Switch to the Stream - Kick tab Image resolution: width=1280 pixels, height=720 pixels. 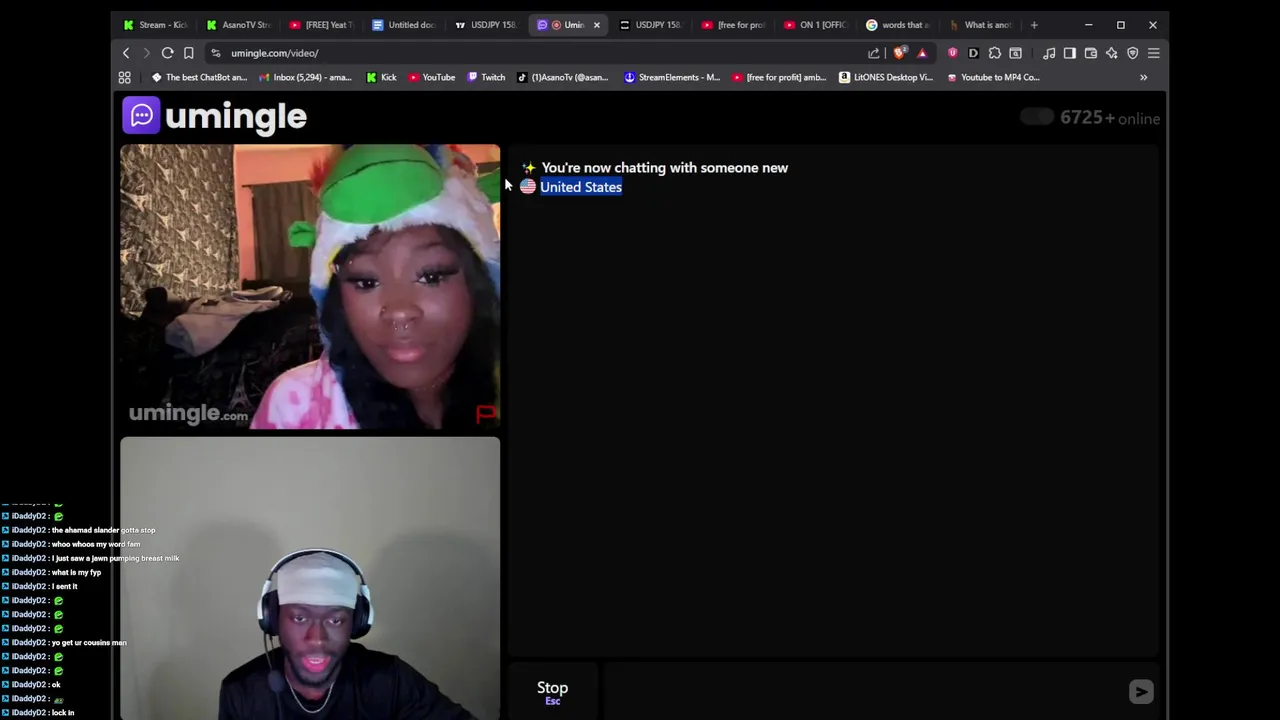156,25
